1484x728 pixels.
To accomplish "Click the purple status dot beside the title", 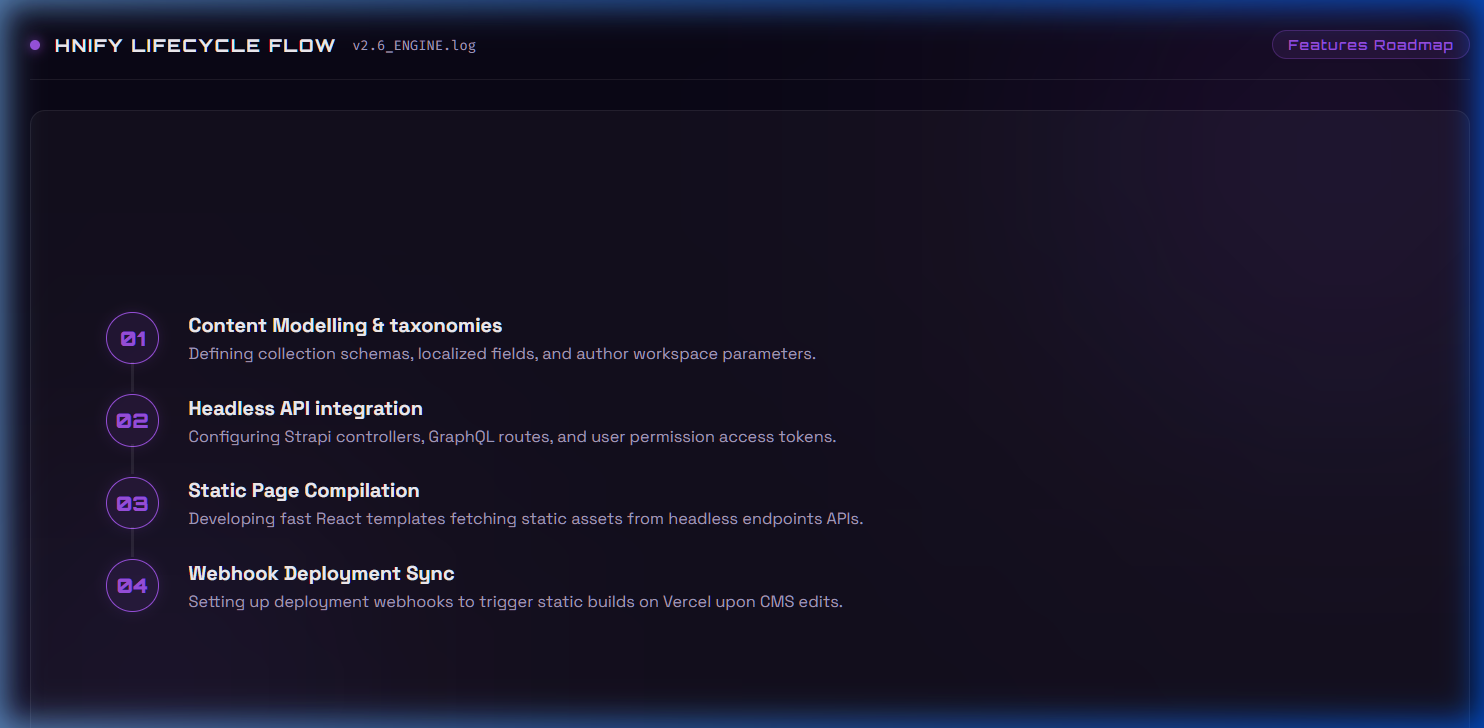I will (35, 45).
